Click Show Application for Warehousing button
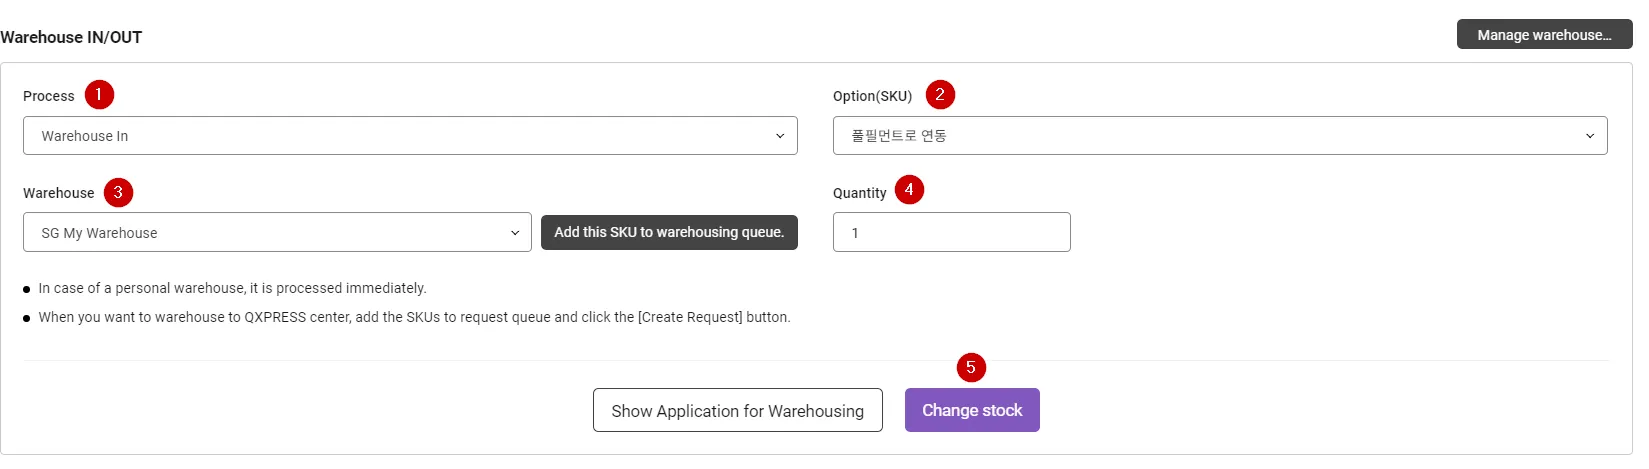The image size is (1649, 469). tap(738, 411)
